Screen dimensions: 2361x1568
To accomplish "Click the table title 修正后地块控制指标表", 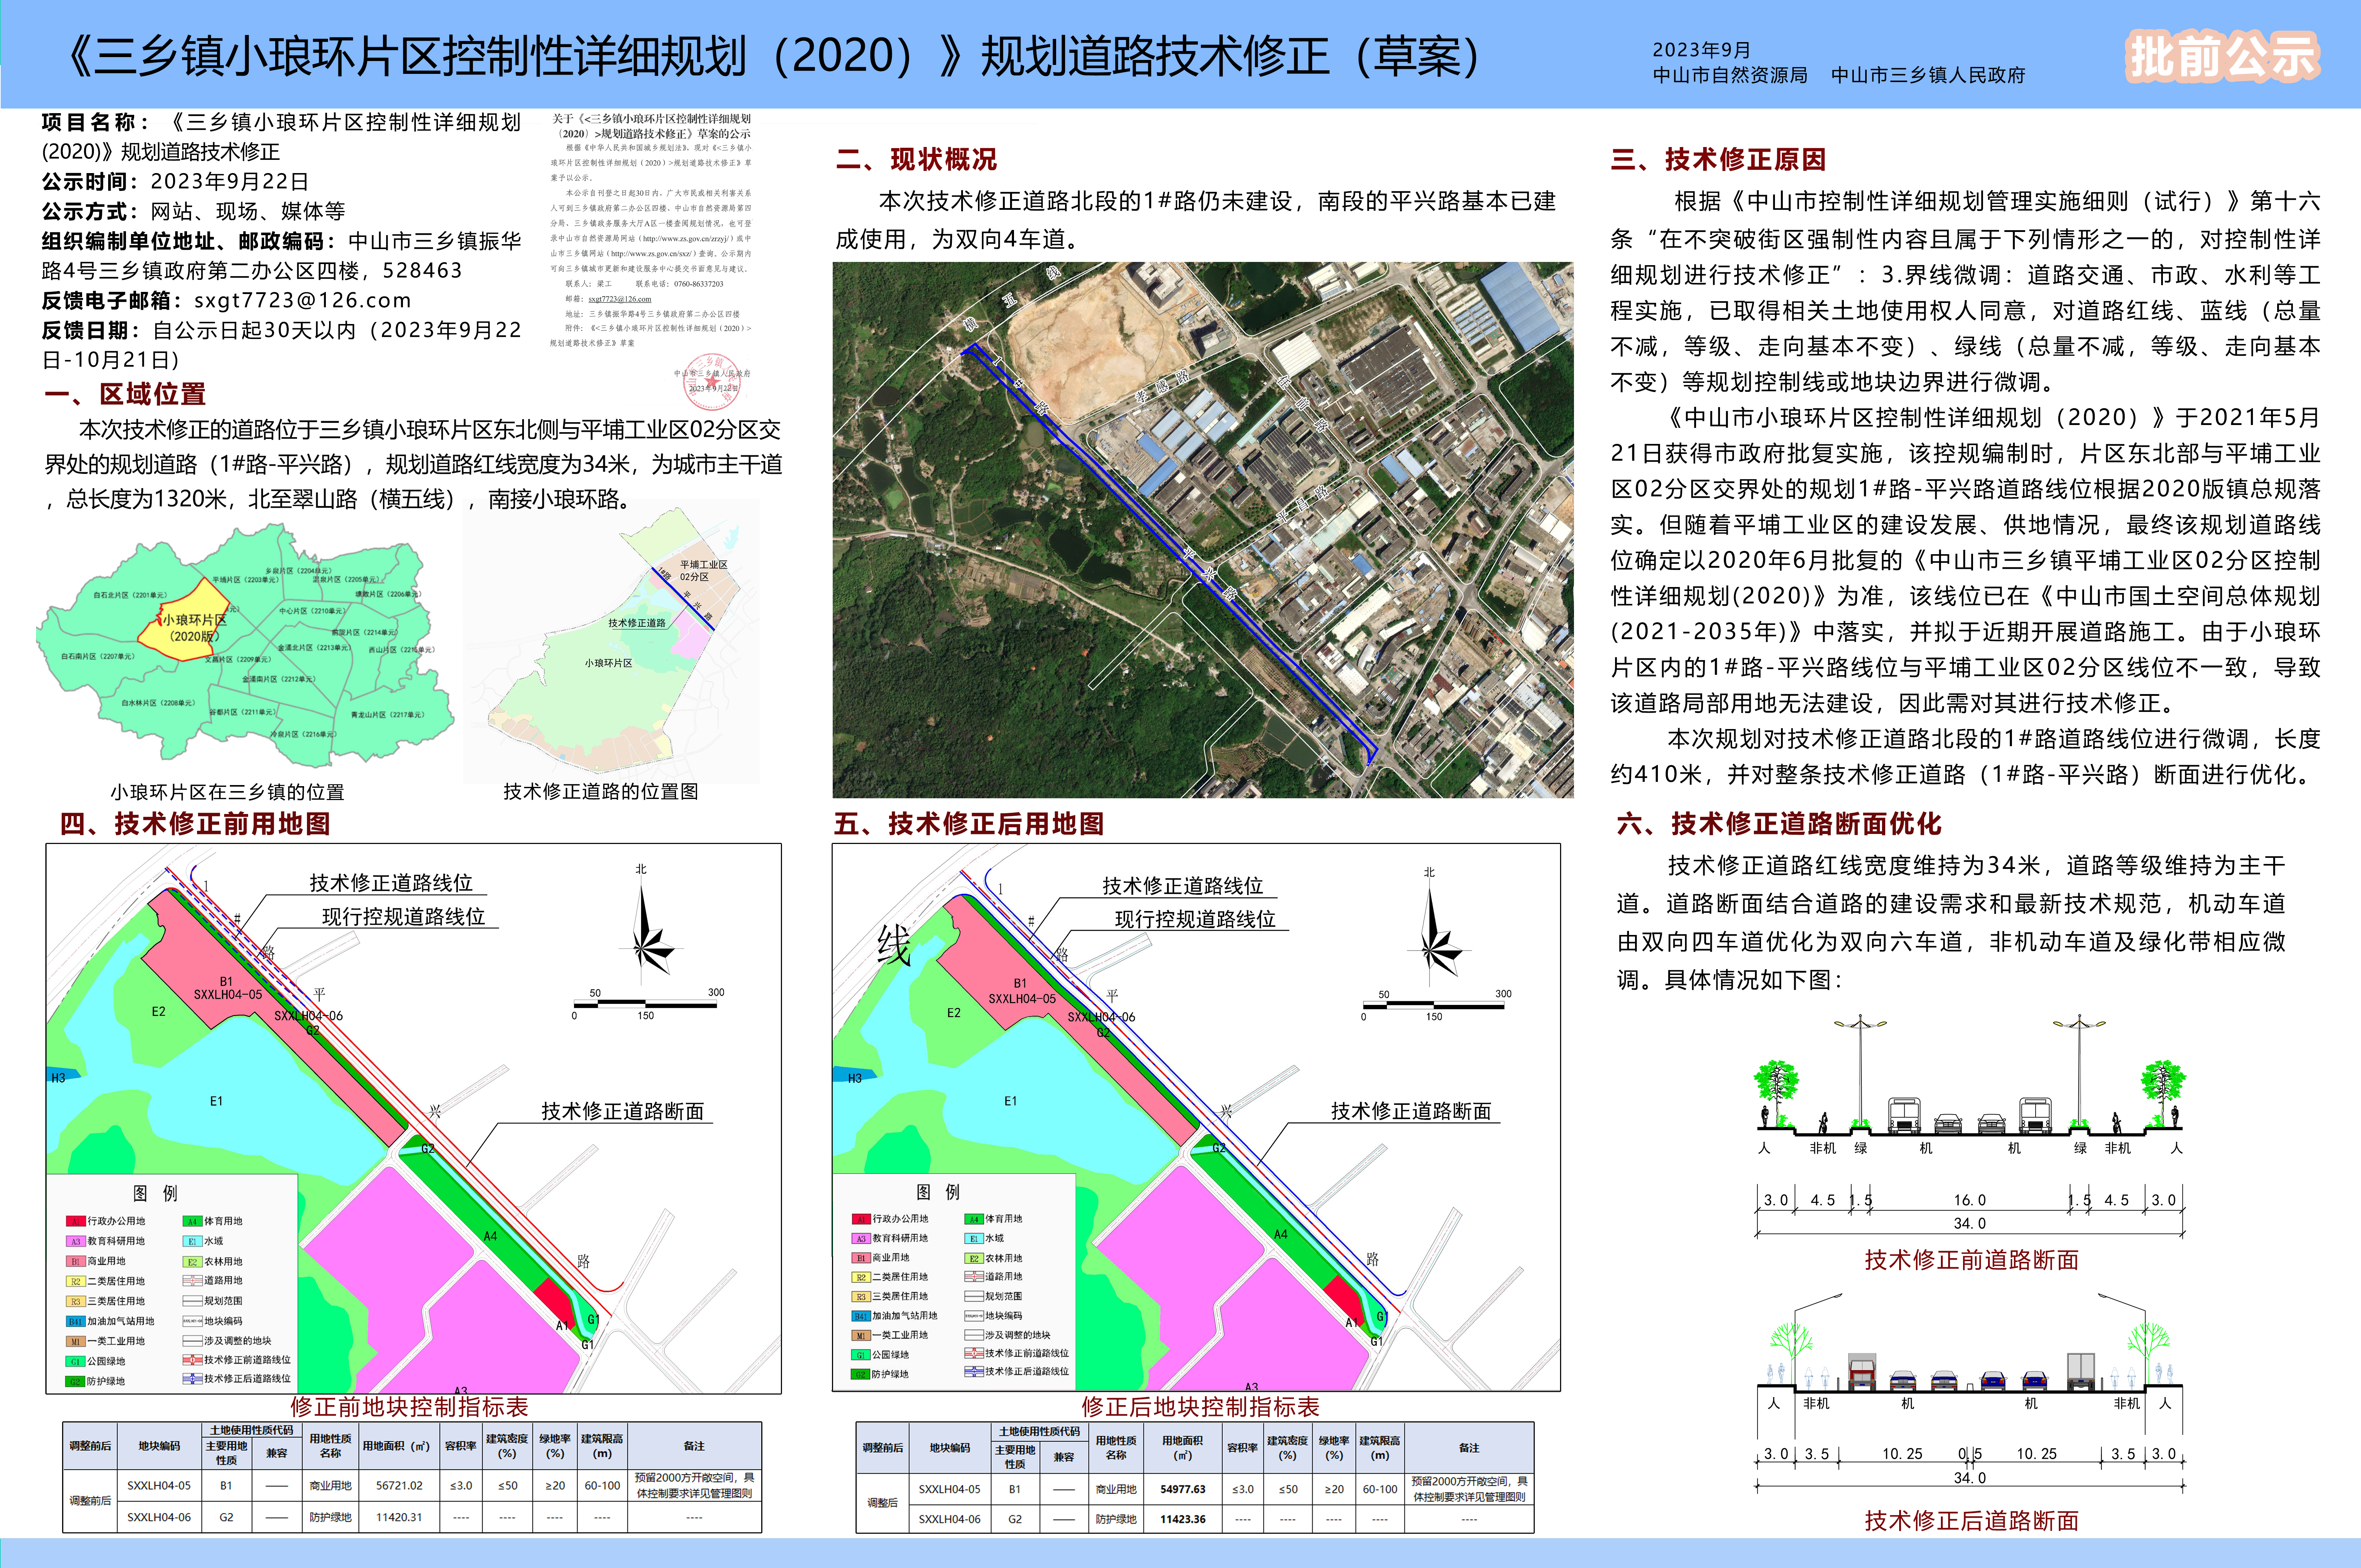I will pos(1200,1407).
